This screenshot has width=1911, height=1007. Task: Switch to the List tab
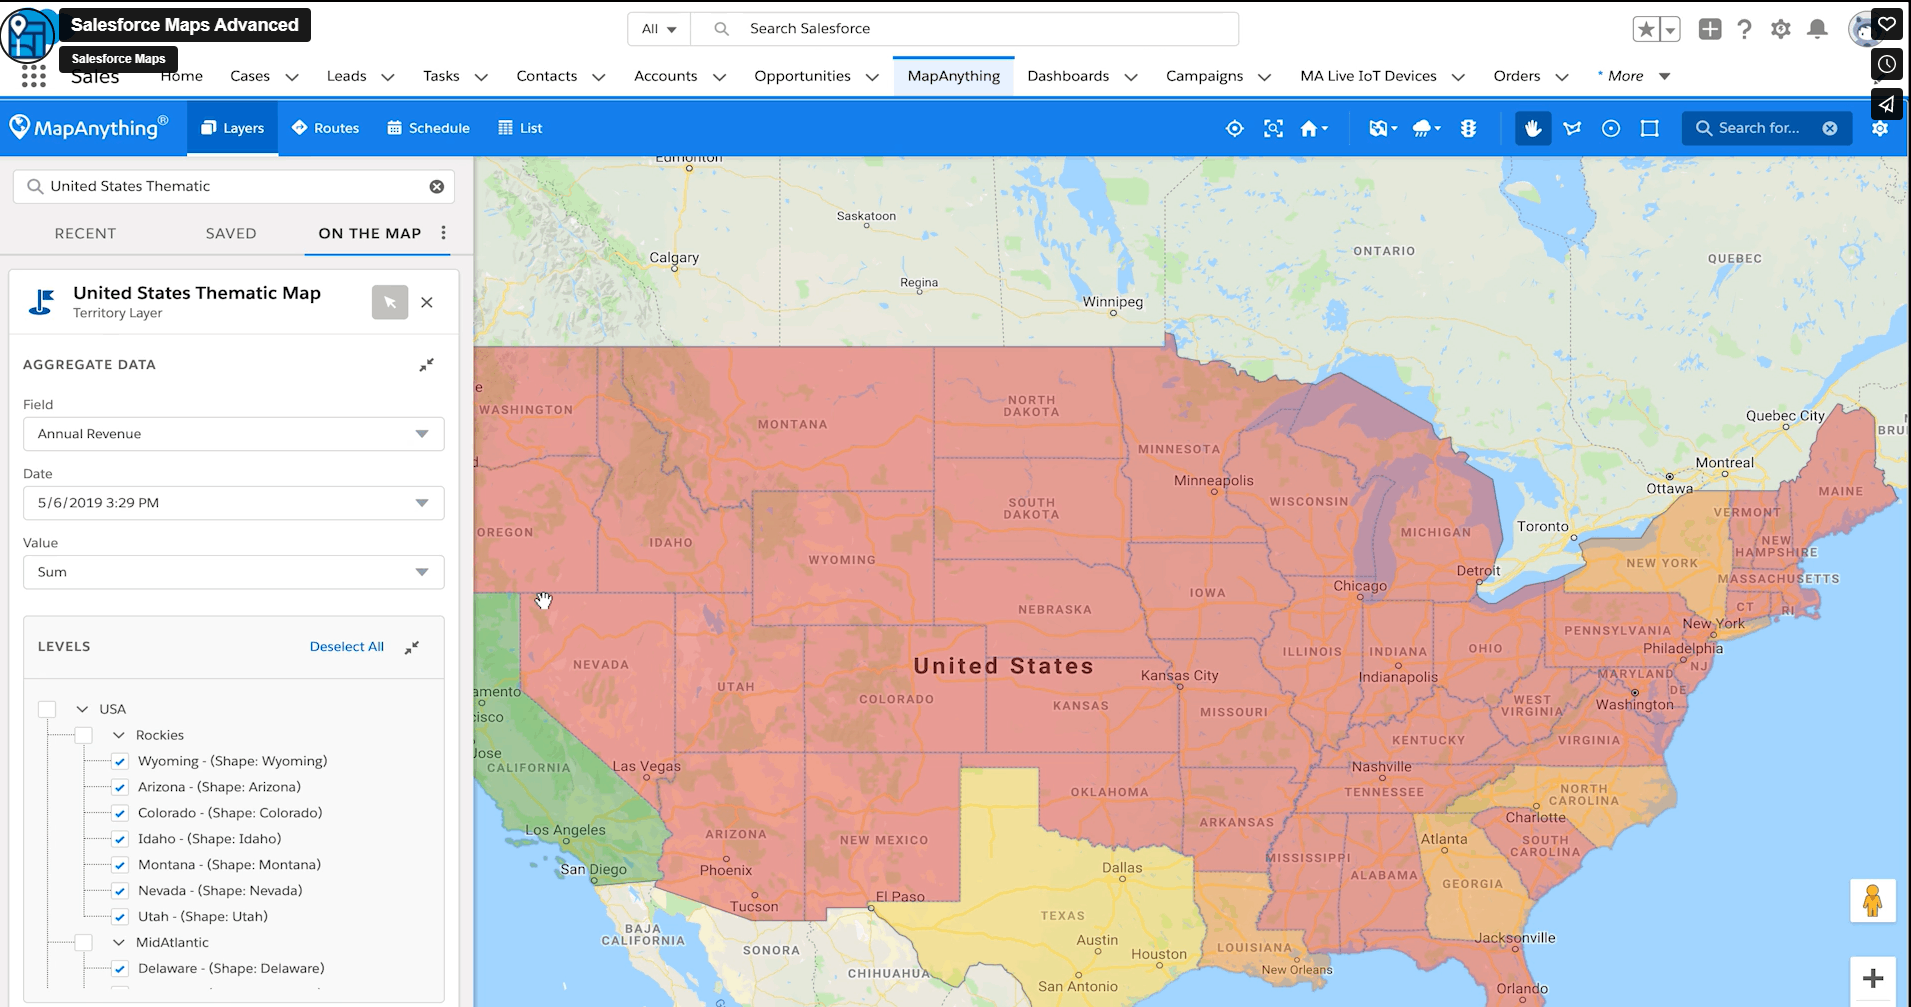pos(520,128)
